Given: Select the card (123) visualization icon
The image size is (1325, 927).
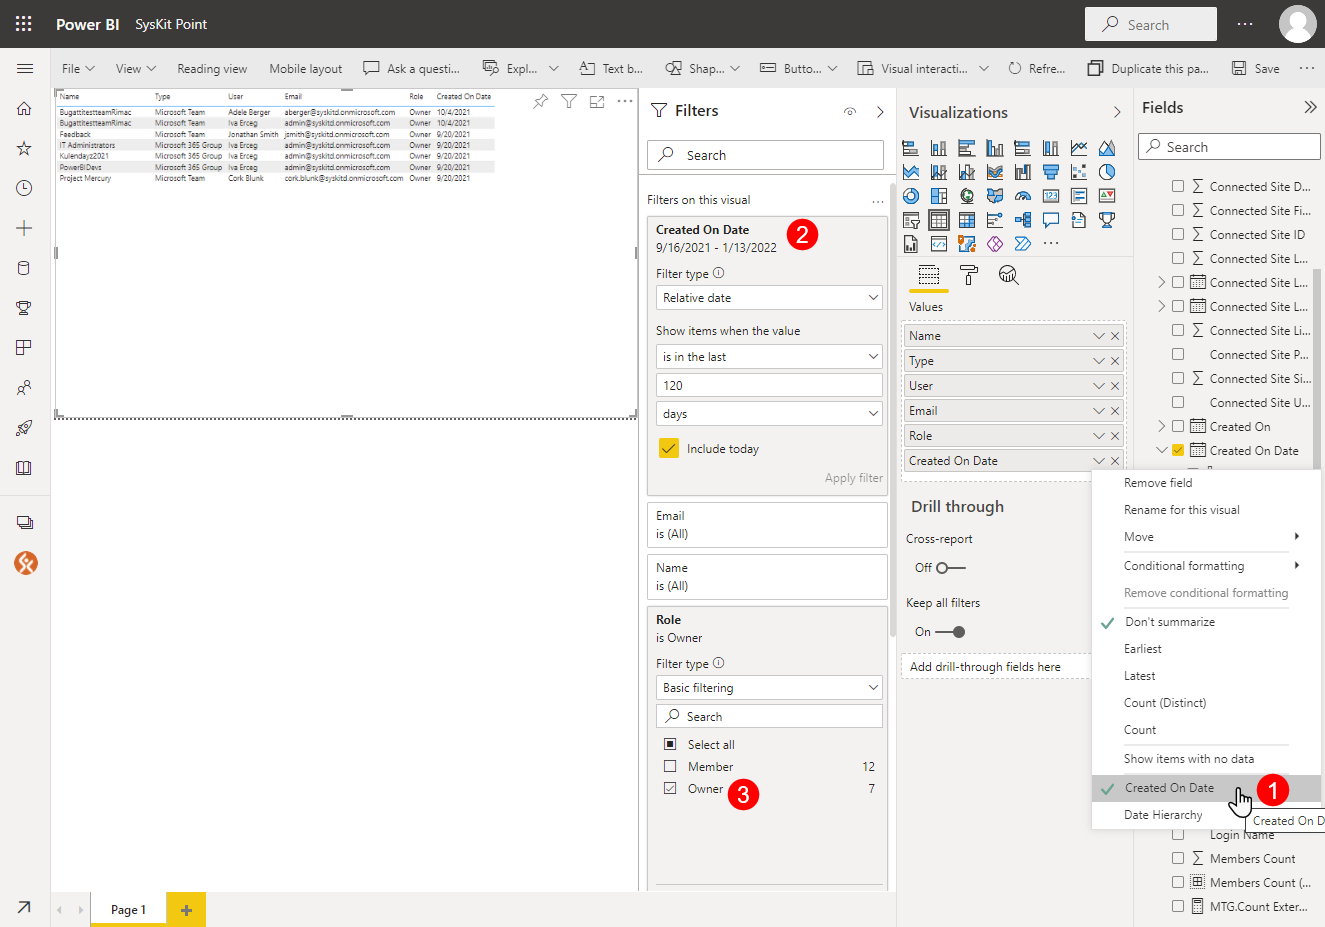Looking at the screenshot, I should 1051,196.
